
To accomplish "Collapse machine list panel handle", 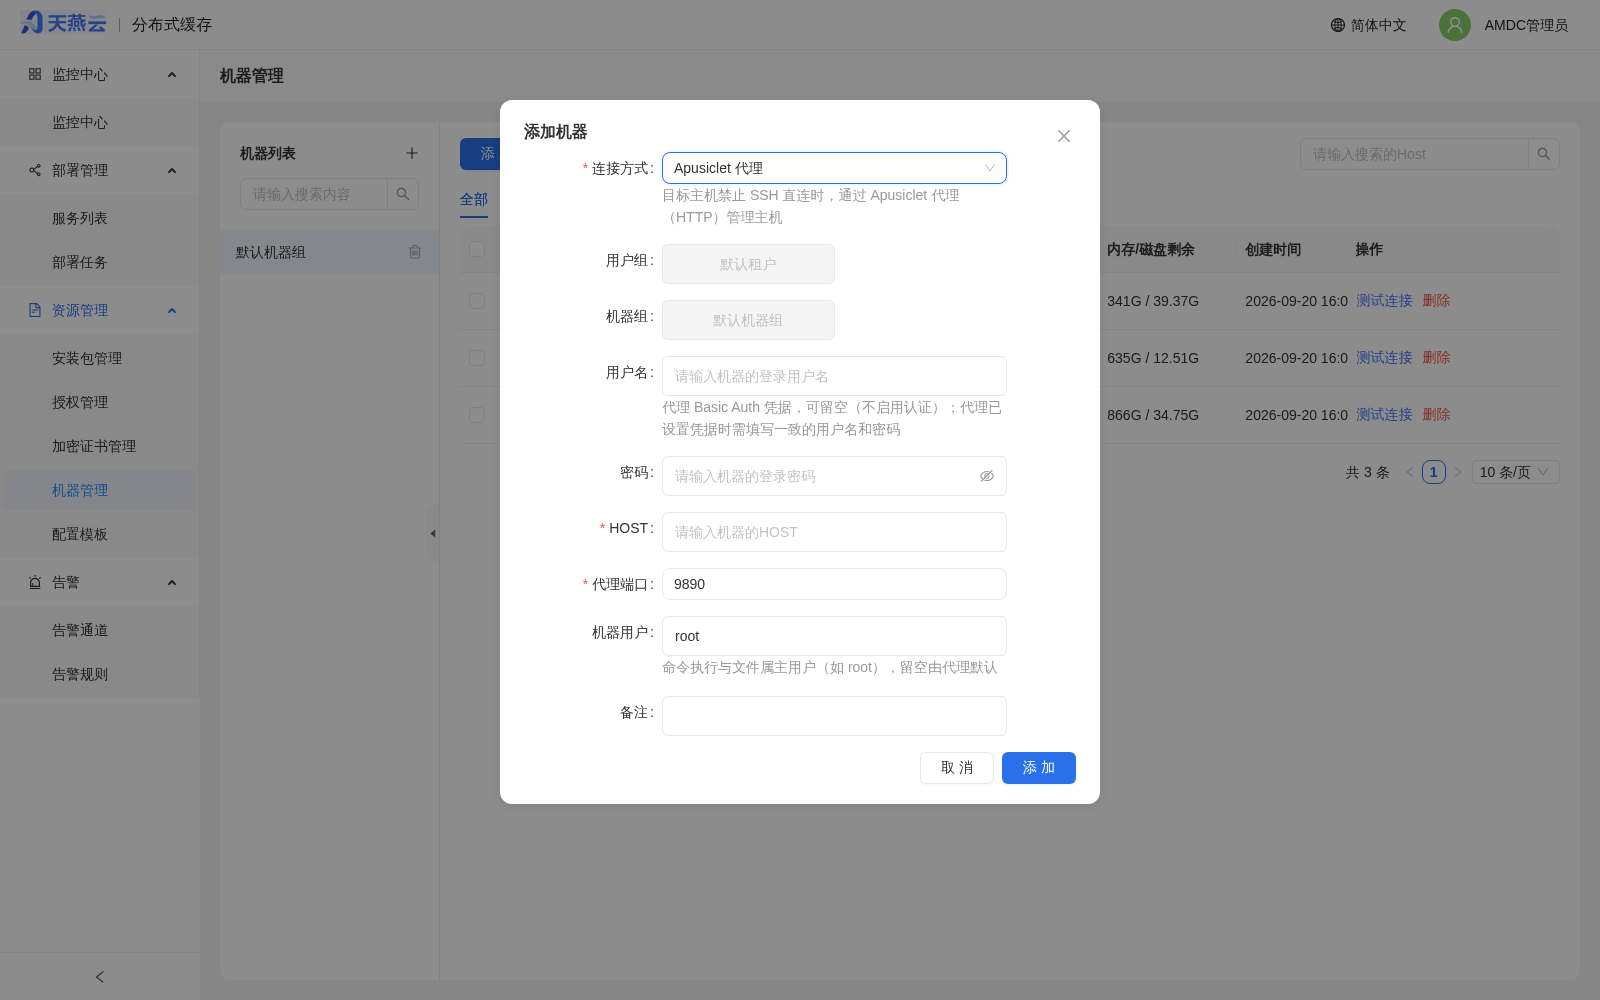I will coord(433,533).
